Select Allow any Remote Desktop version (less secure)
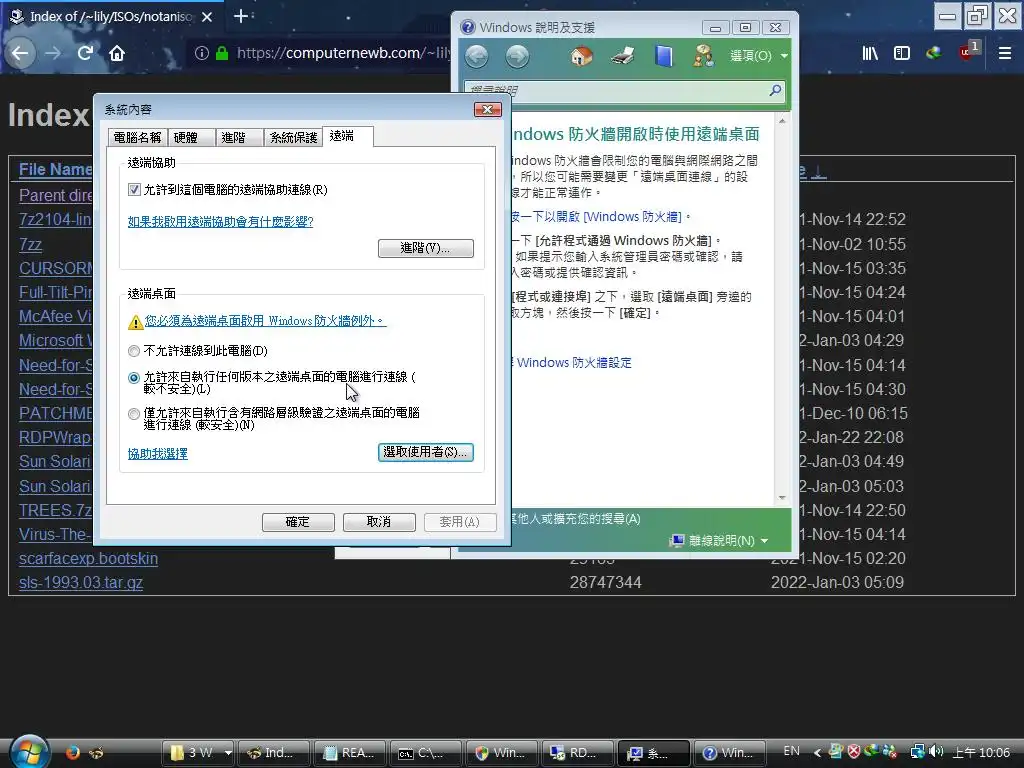 134,377
